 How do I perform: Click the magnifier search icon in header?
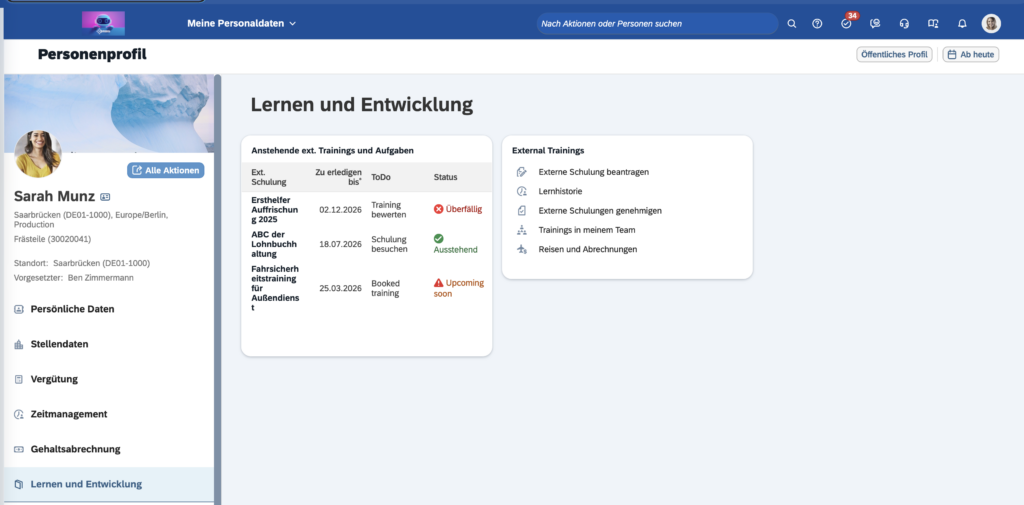coord(792,23)
